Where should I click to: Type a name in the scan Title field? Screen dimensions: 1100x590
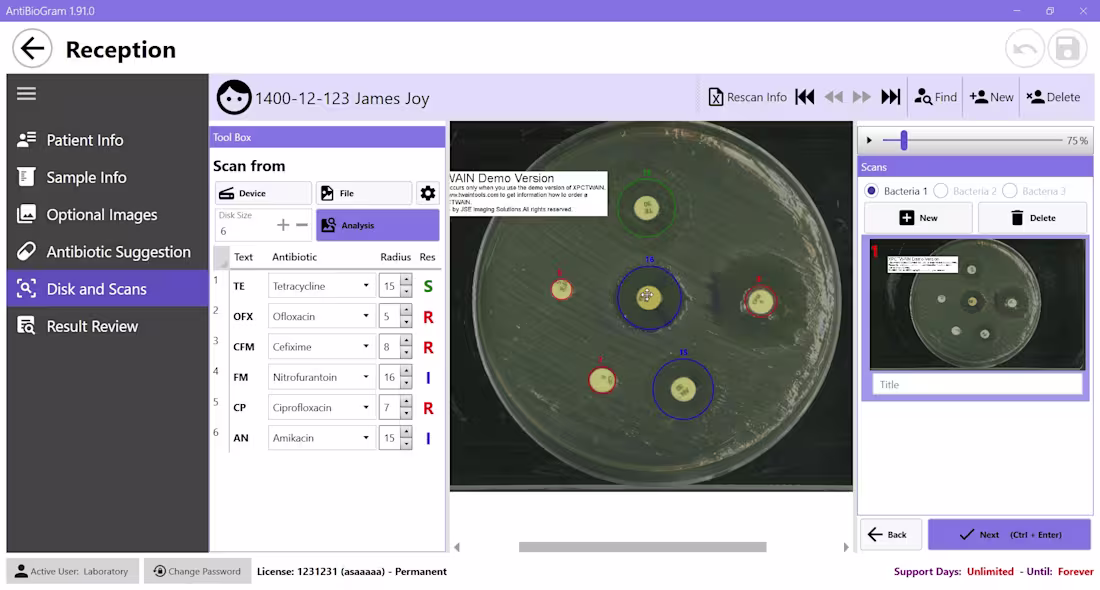[977, 383]
